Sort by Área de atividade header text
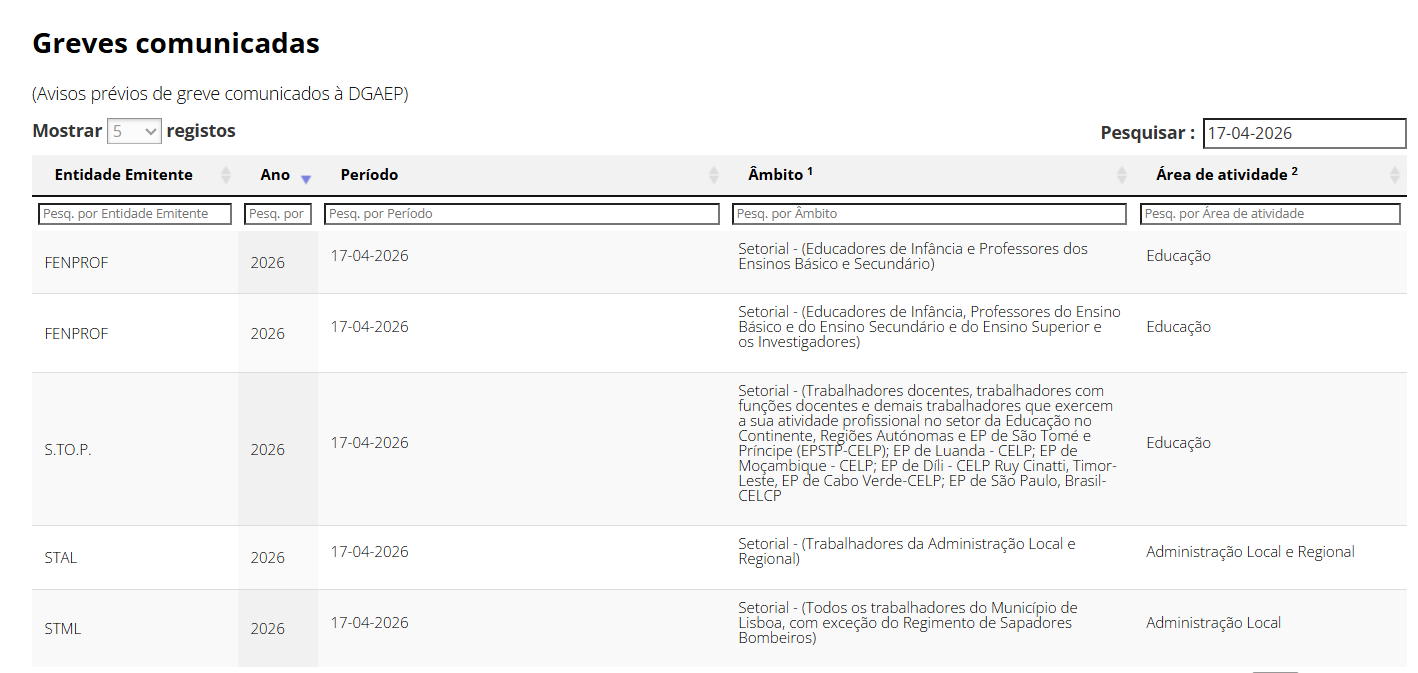The width and height of the screenshot is (1418, 673). [1220, 175]
